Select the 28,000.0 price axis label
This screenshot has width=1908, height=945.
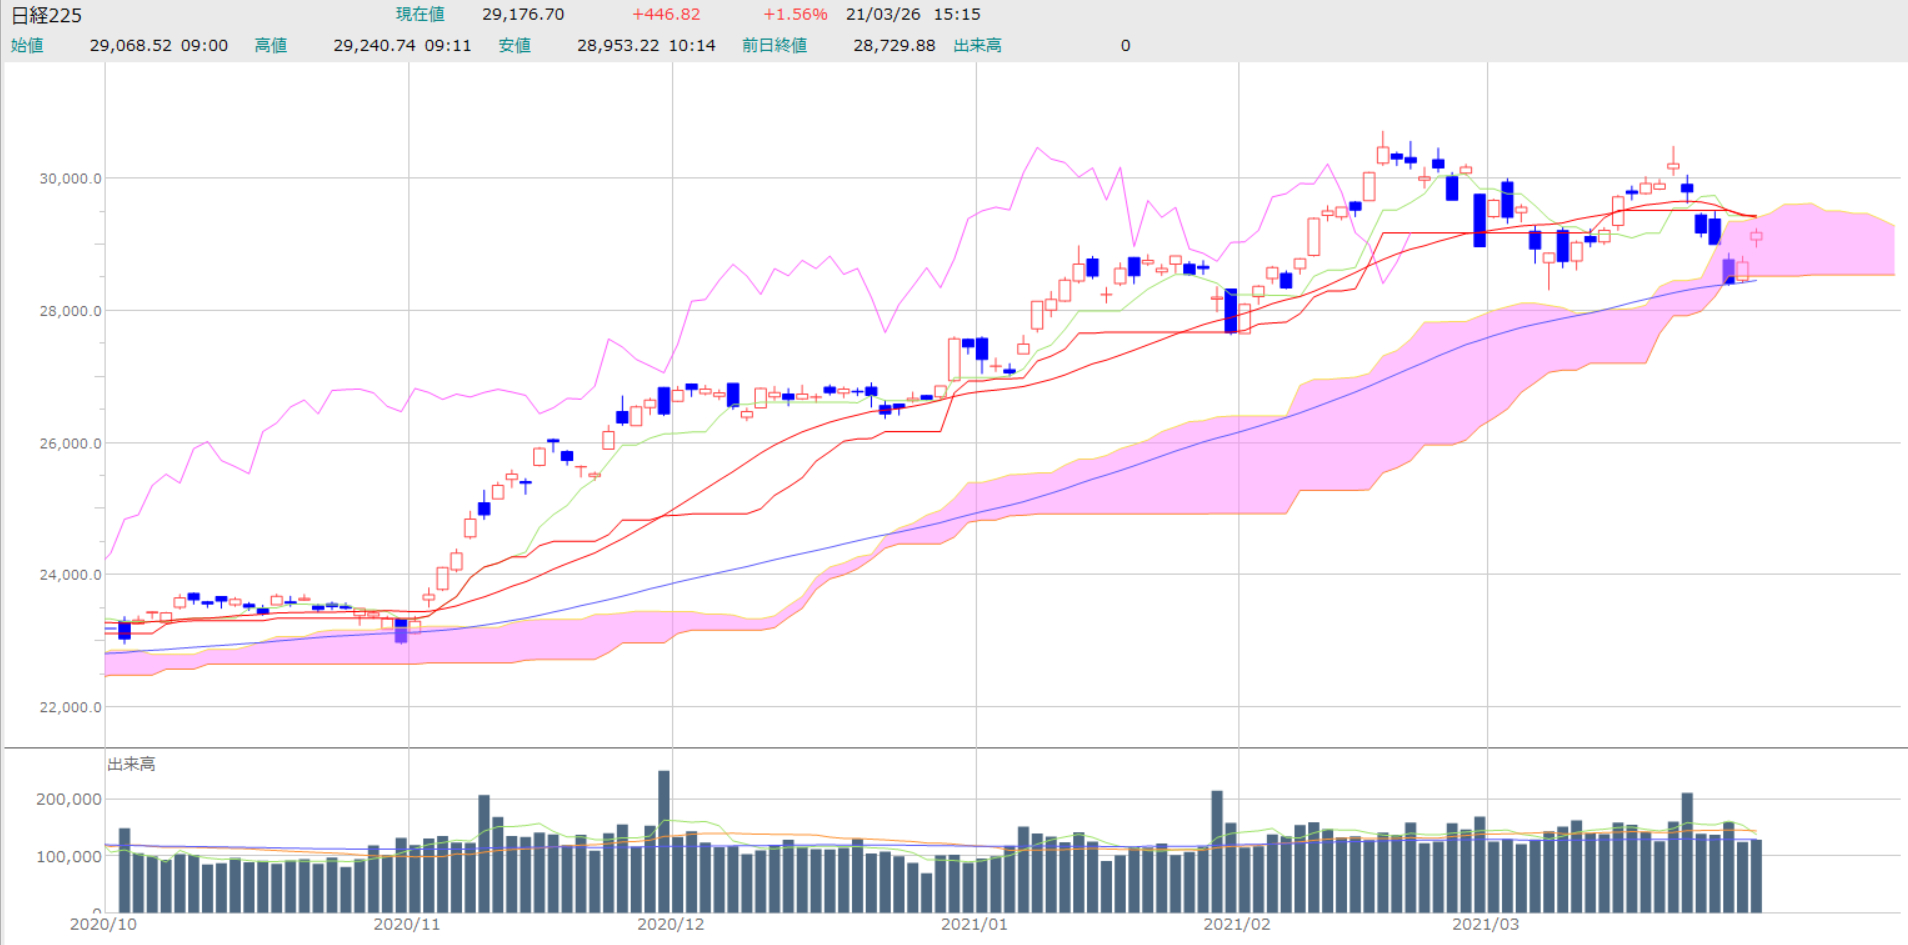[70, 311]
